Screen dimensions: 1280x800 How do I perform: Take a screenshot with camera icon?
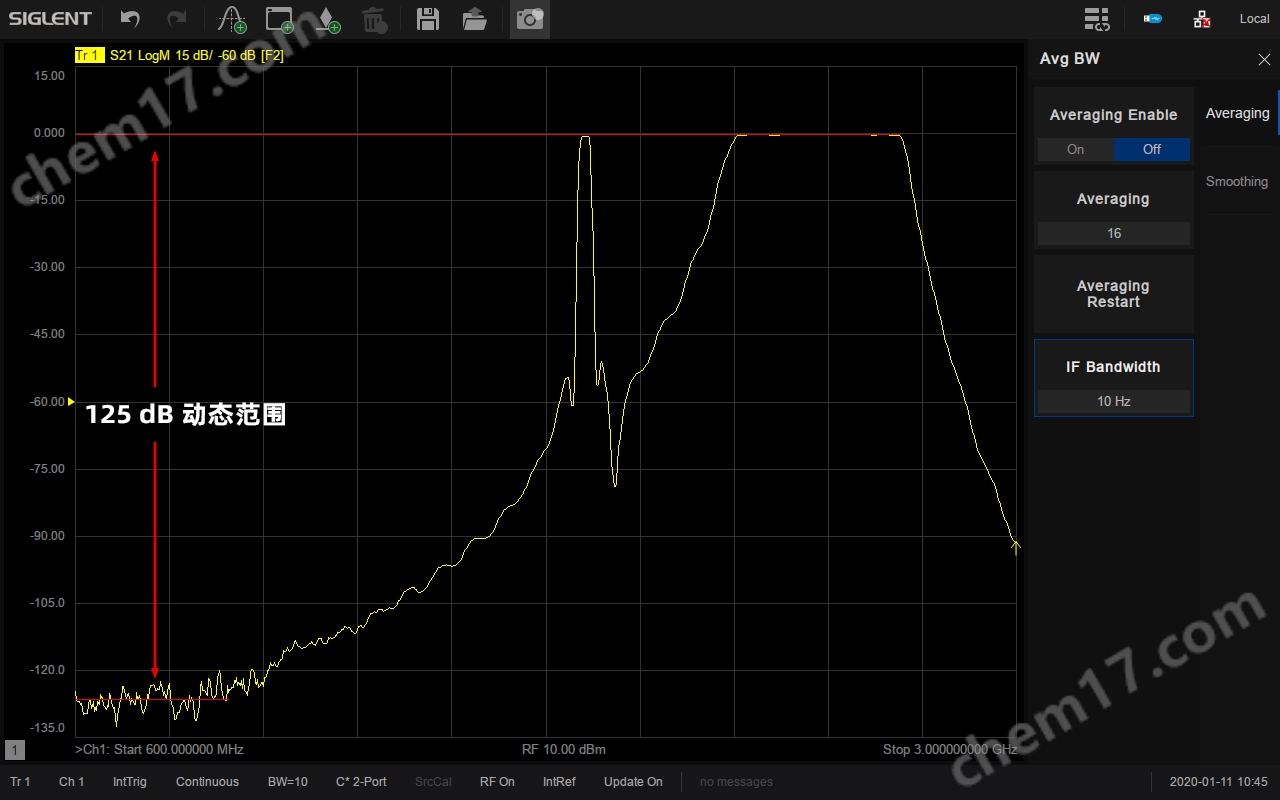pyautogui.click(x=529, y=19)
